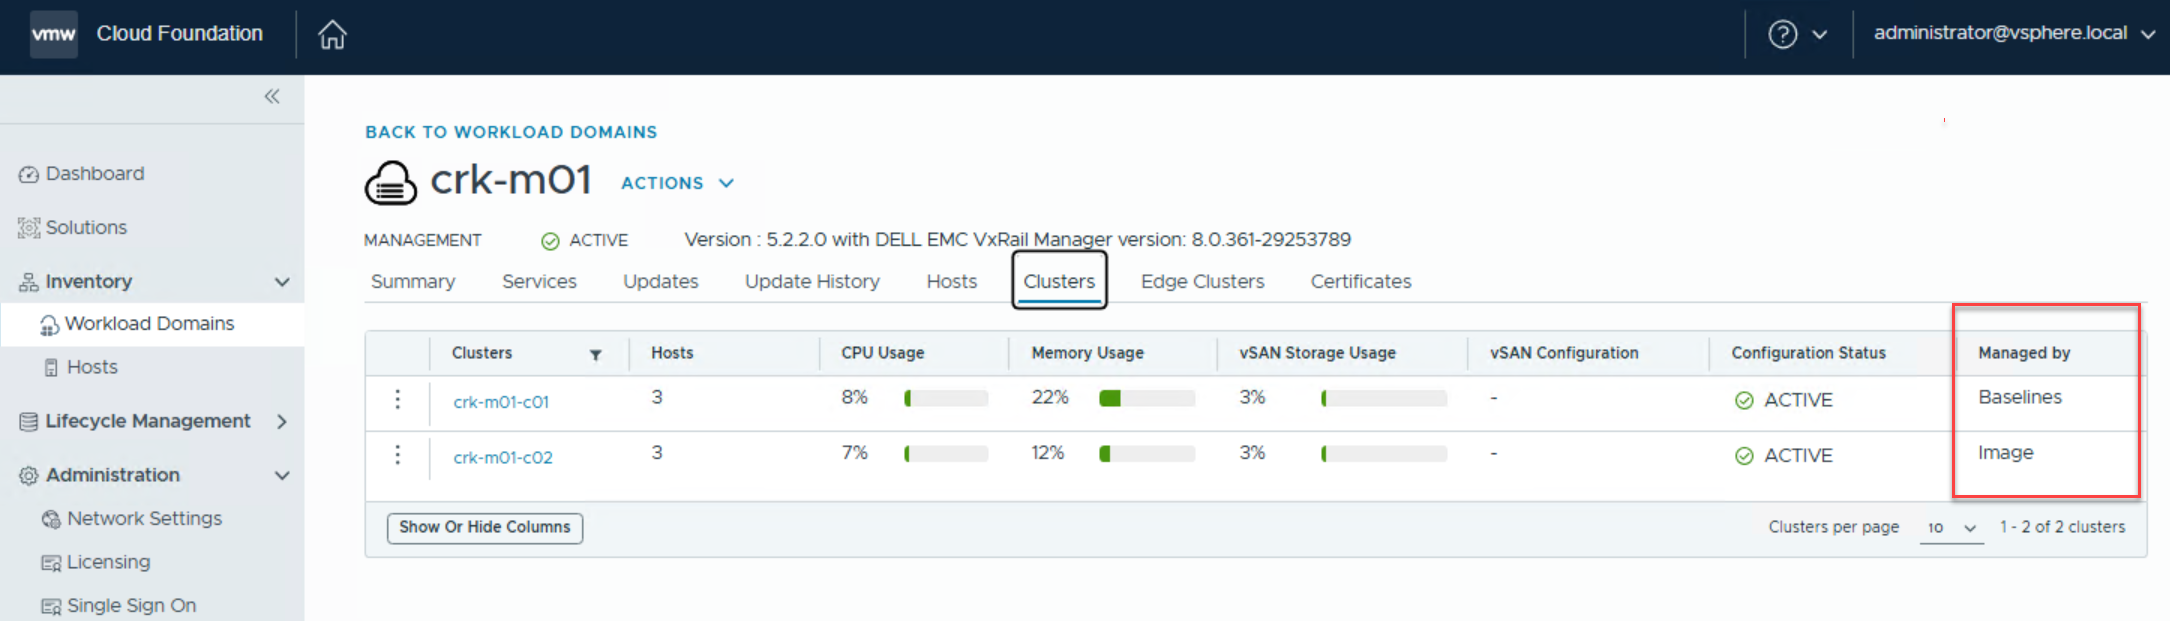
Task: Open Dashboard from the sidebar
Action: pyautogui.click(x=95, y=174)
